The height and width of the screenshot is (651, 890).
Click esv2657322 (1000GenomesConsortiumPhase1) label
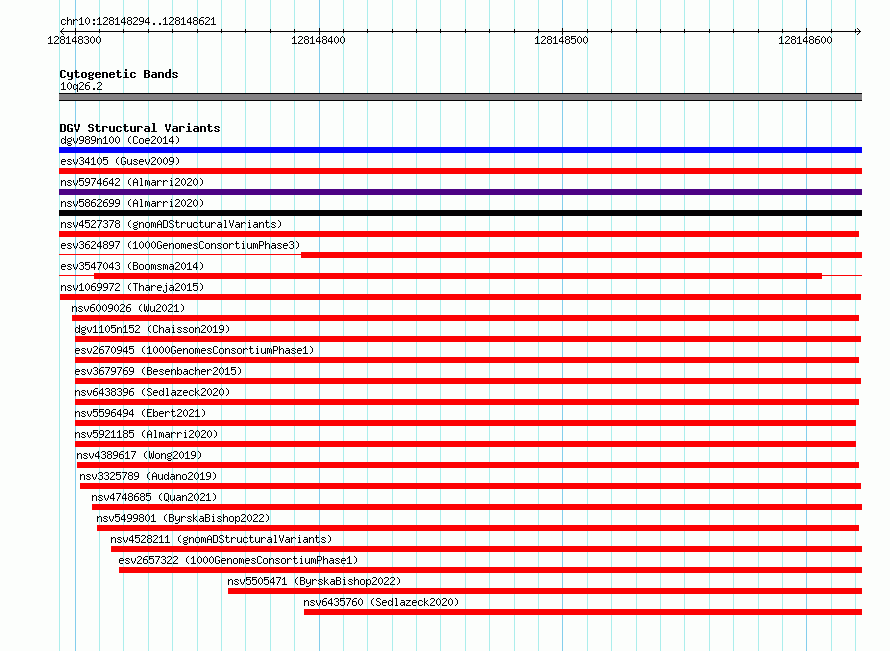[x=238, y=560]
